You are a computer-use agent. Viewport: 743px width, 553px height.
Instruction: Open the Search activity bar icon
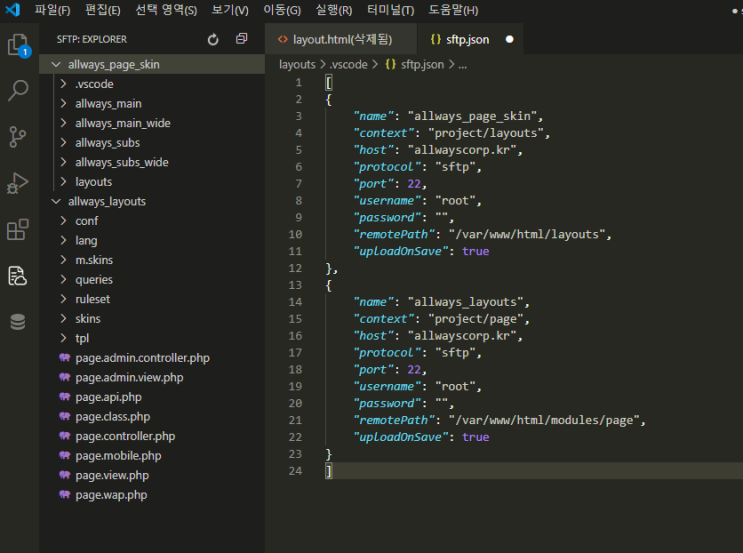point(18,90)
